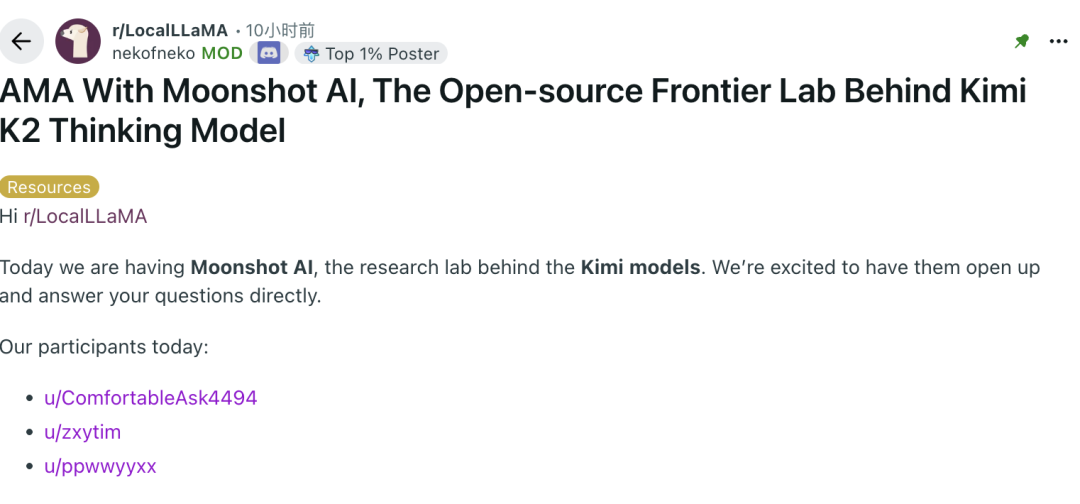Open the r/LocalLLaMA llama avatar
Screen dimensions: 1080x504
(78, 41)
